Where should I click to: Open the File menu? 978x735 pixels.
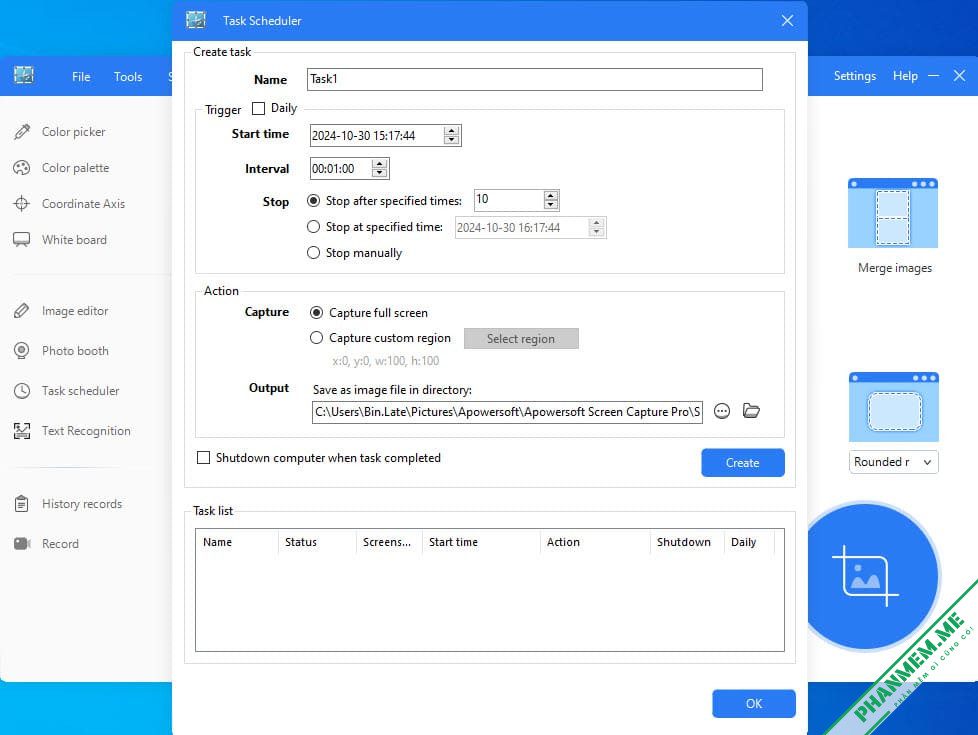pyautogui.click(x=81, y=77)
